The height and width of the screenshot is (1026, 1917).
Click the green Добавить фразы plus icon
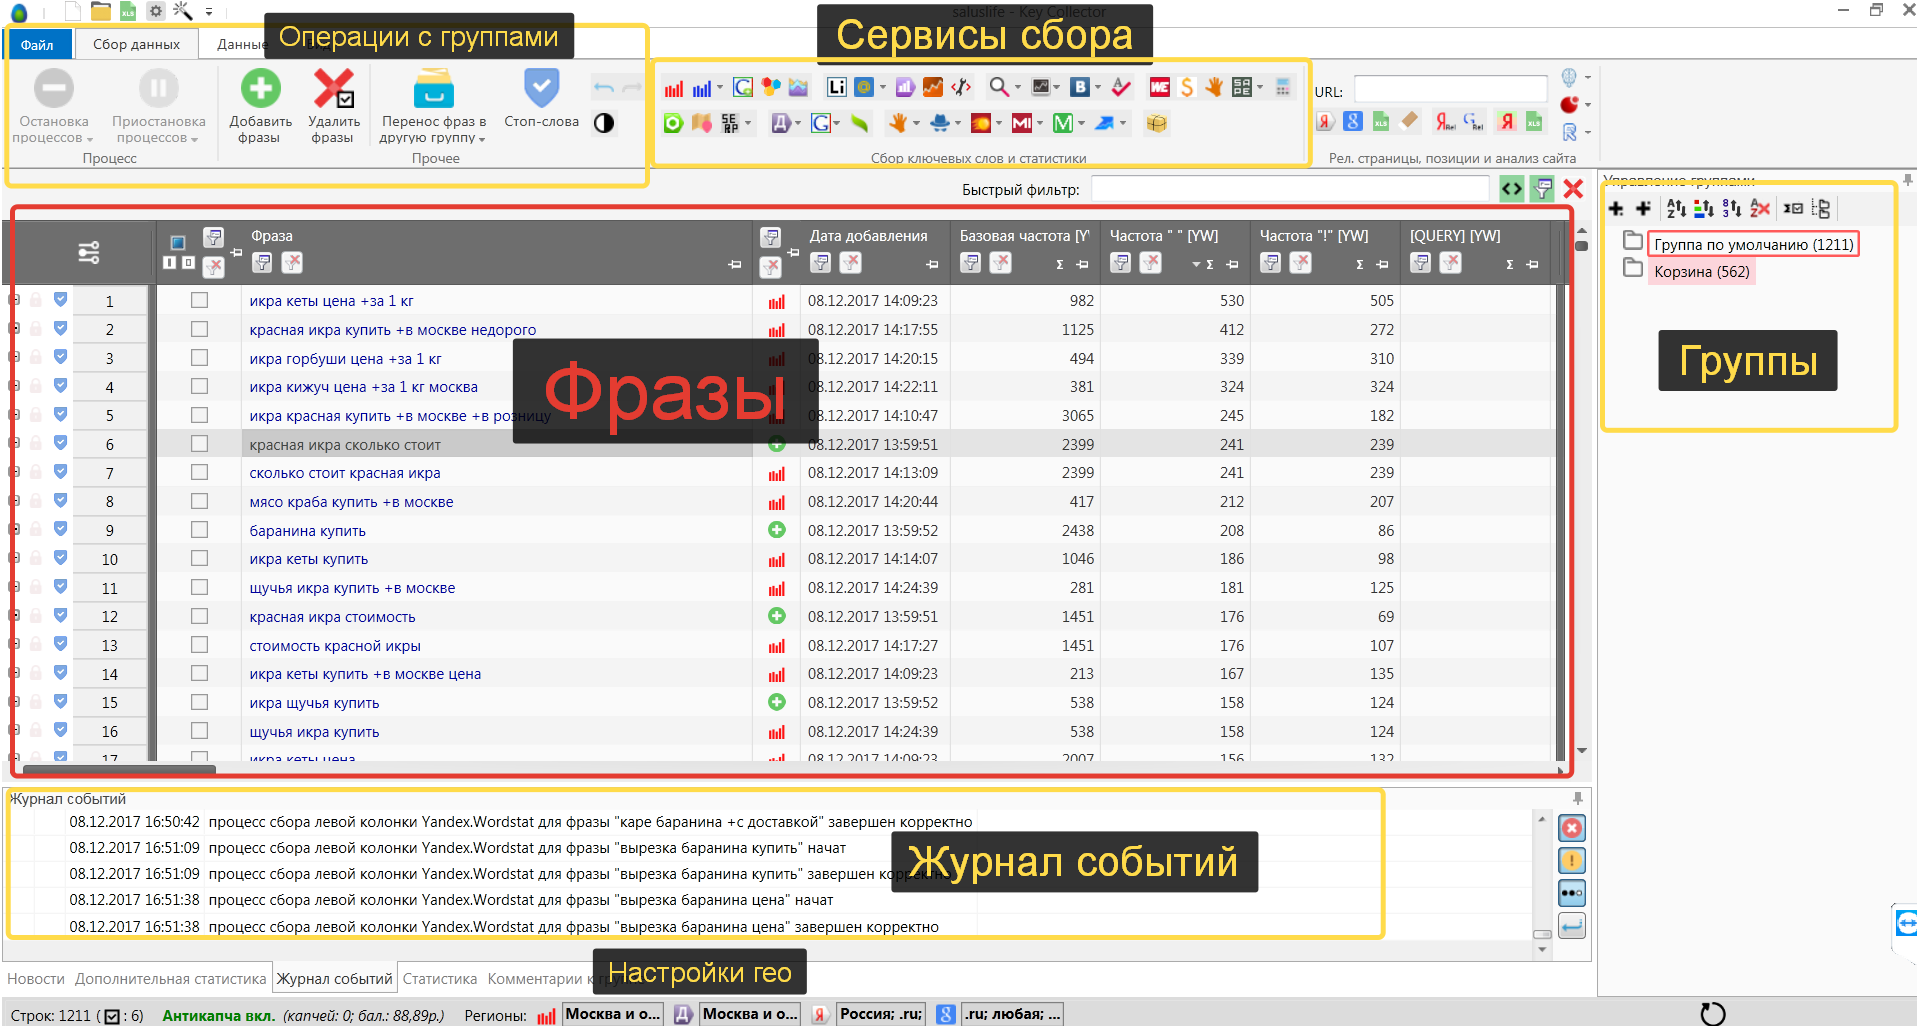[260, 89]
